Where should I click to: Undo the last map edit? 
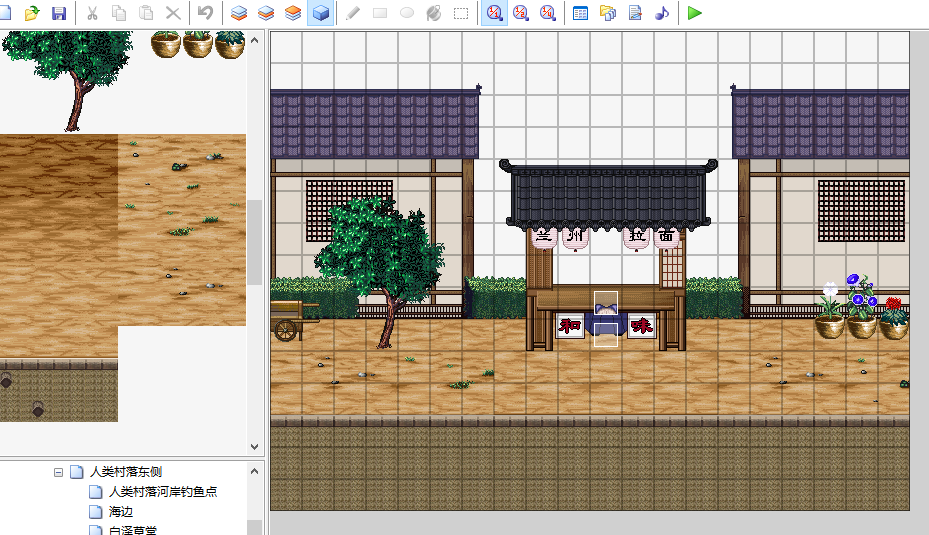click(x=206, y=12)
